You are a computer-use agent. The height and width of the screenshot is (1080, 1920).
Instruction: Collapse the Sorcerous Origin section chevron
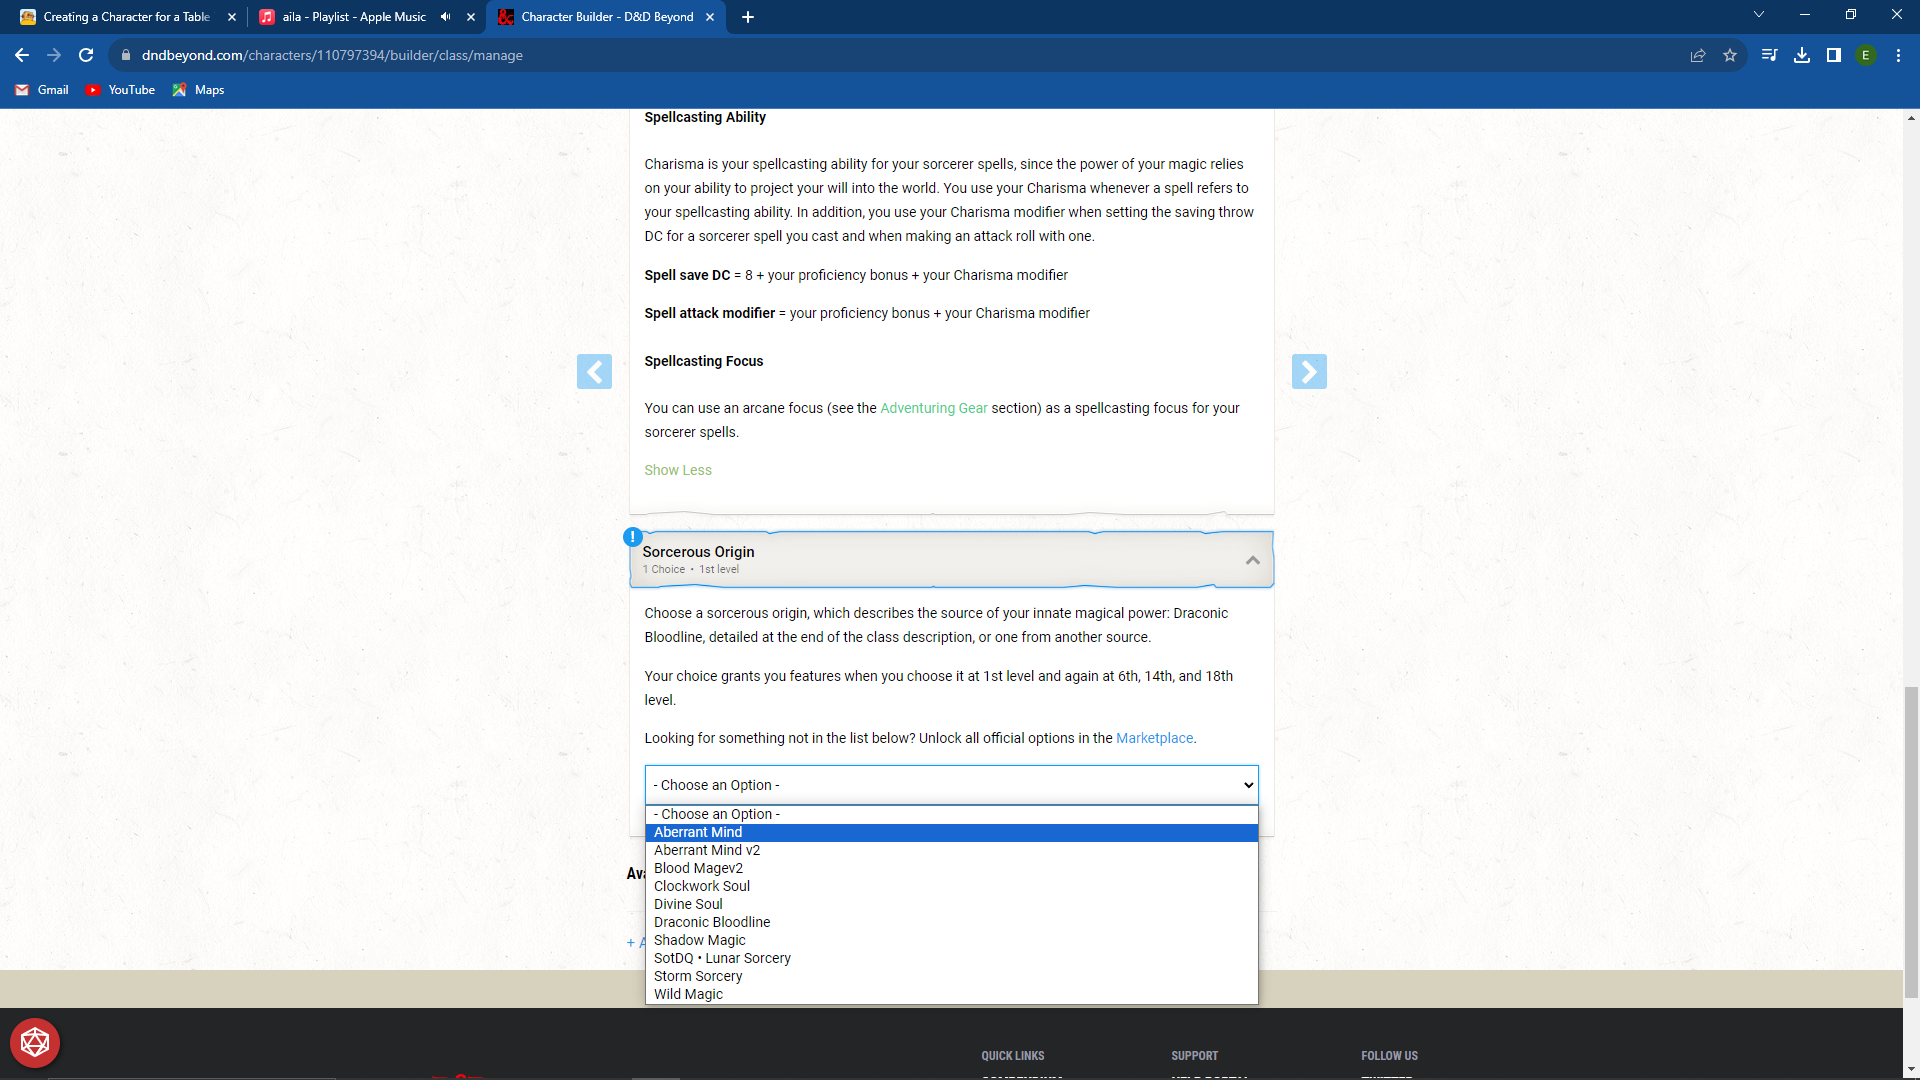(x=1252, y=560)
